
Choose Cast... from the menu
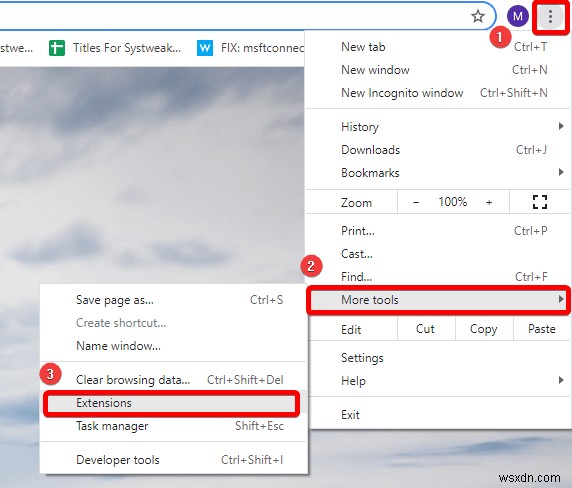(437, 253)
